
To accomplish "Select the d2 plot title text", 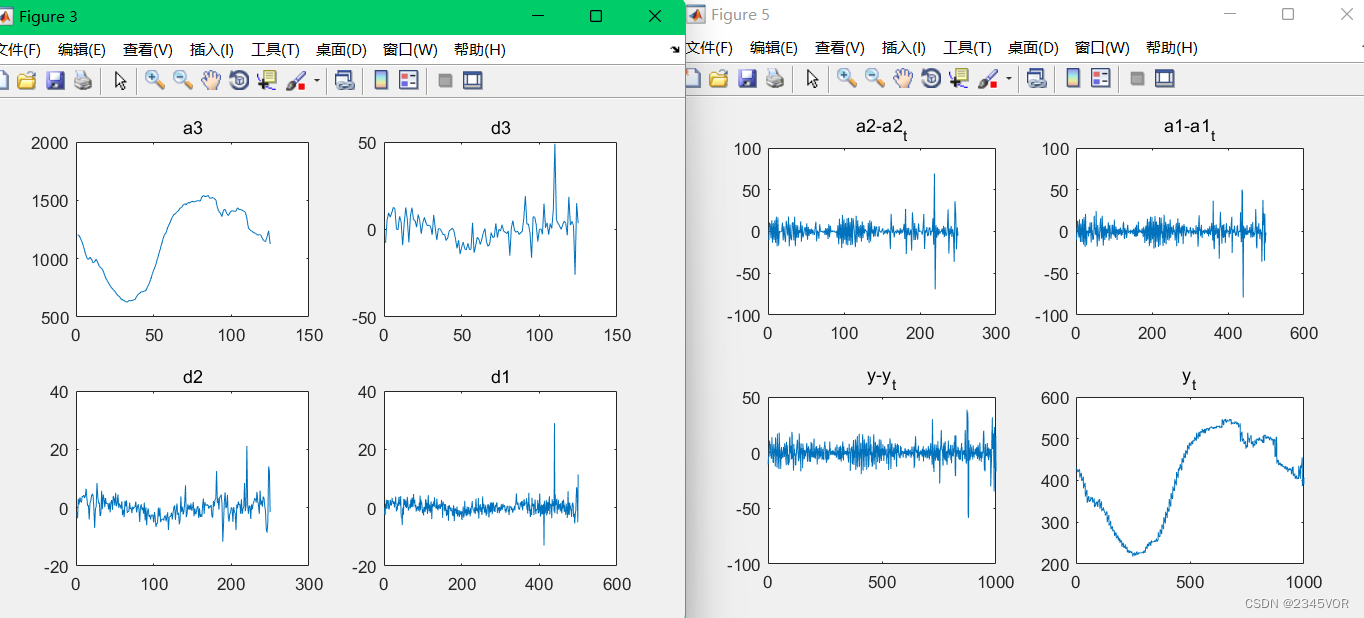I will 192,377.
